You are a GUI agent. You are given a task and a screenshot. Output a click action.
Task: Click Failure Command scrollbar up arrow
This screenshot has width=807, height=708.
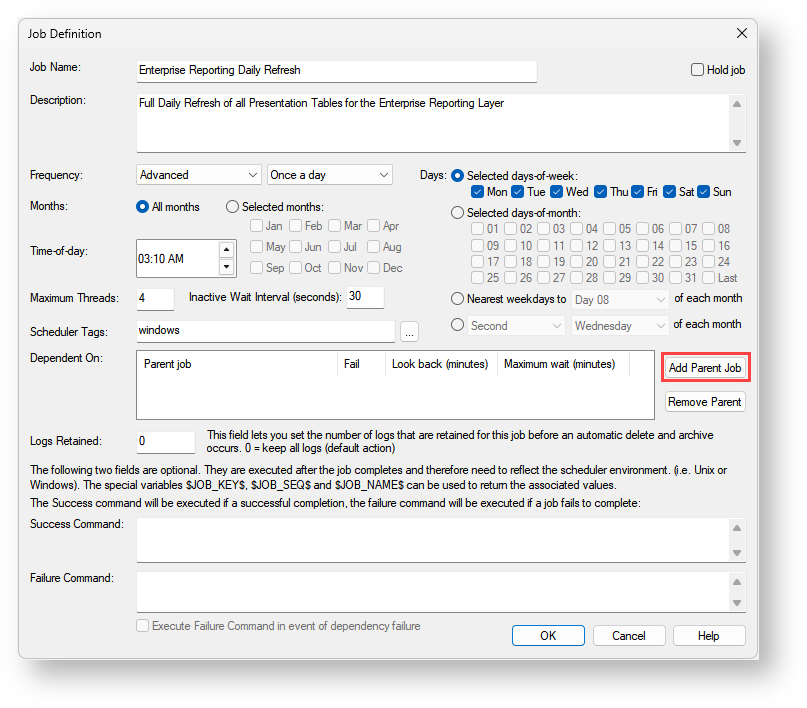(x=737, y=582)
